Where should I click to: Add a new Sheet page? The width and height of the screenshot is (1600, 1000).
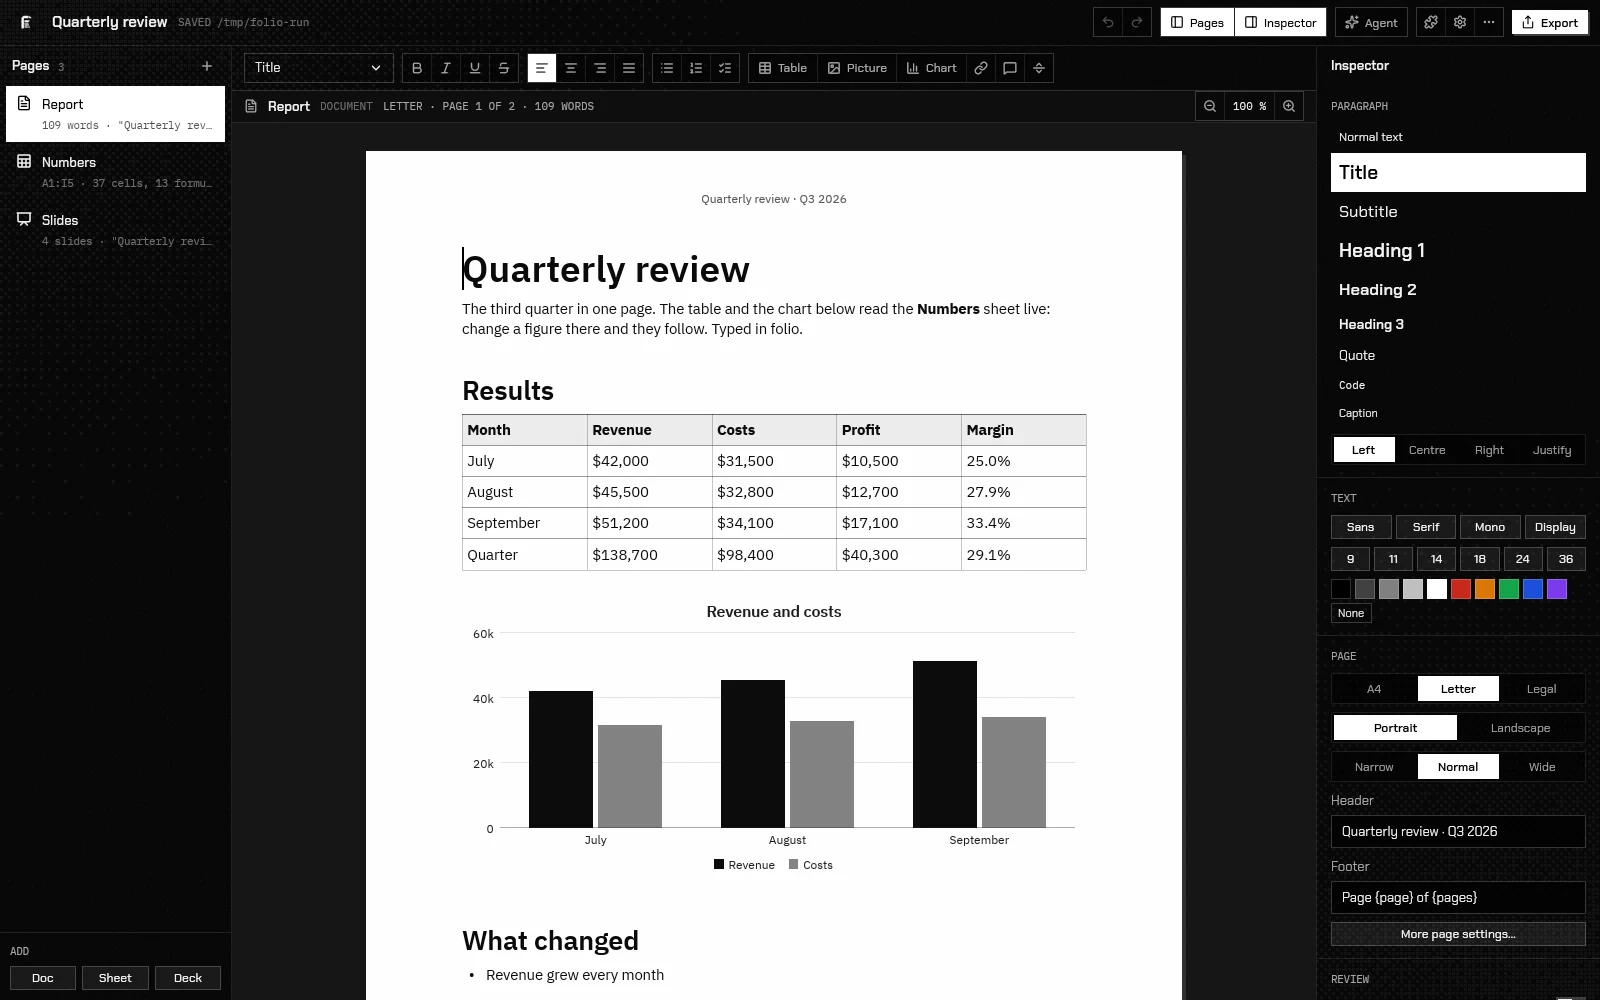pyautogui.click(x=115, y=978)
